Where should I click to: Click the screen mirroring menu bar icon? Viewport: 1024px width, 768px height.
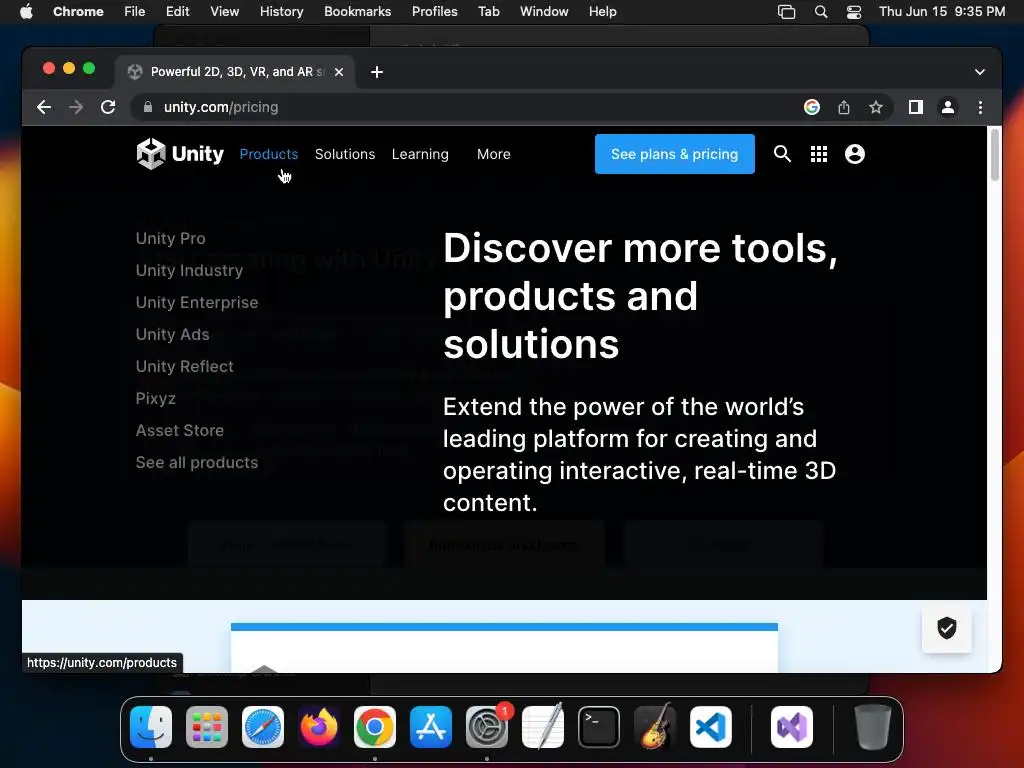[x=786, y=12]
